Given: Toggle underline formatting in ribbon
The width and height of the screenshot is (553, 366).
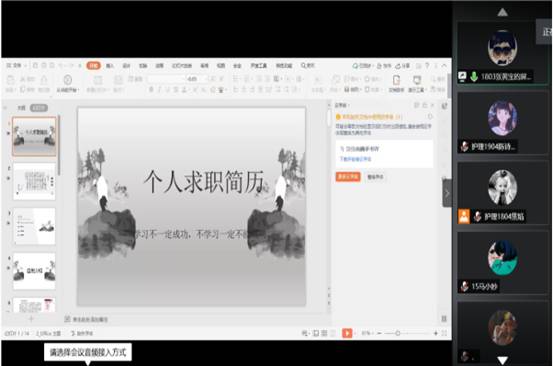Looking at the screenshot, I should click(x=168, y=90).
